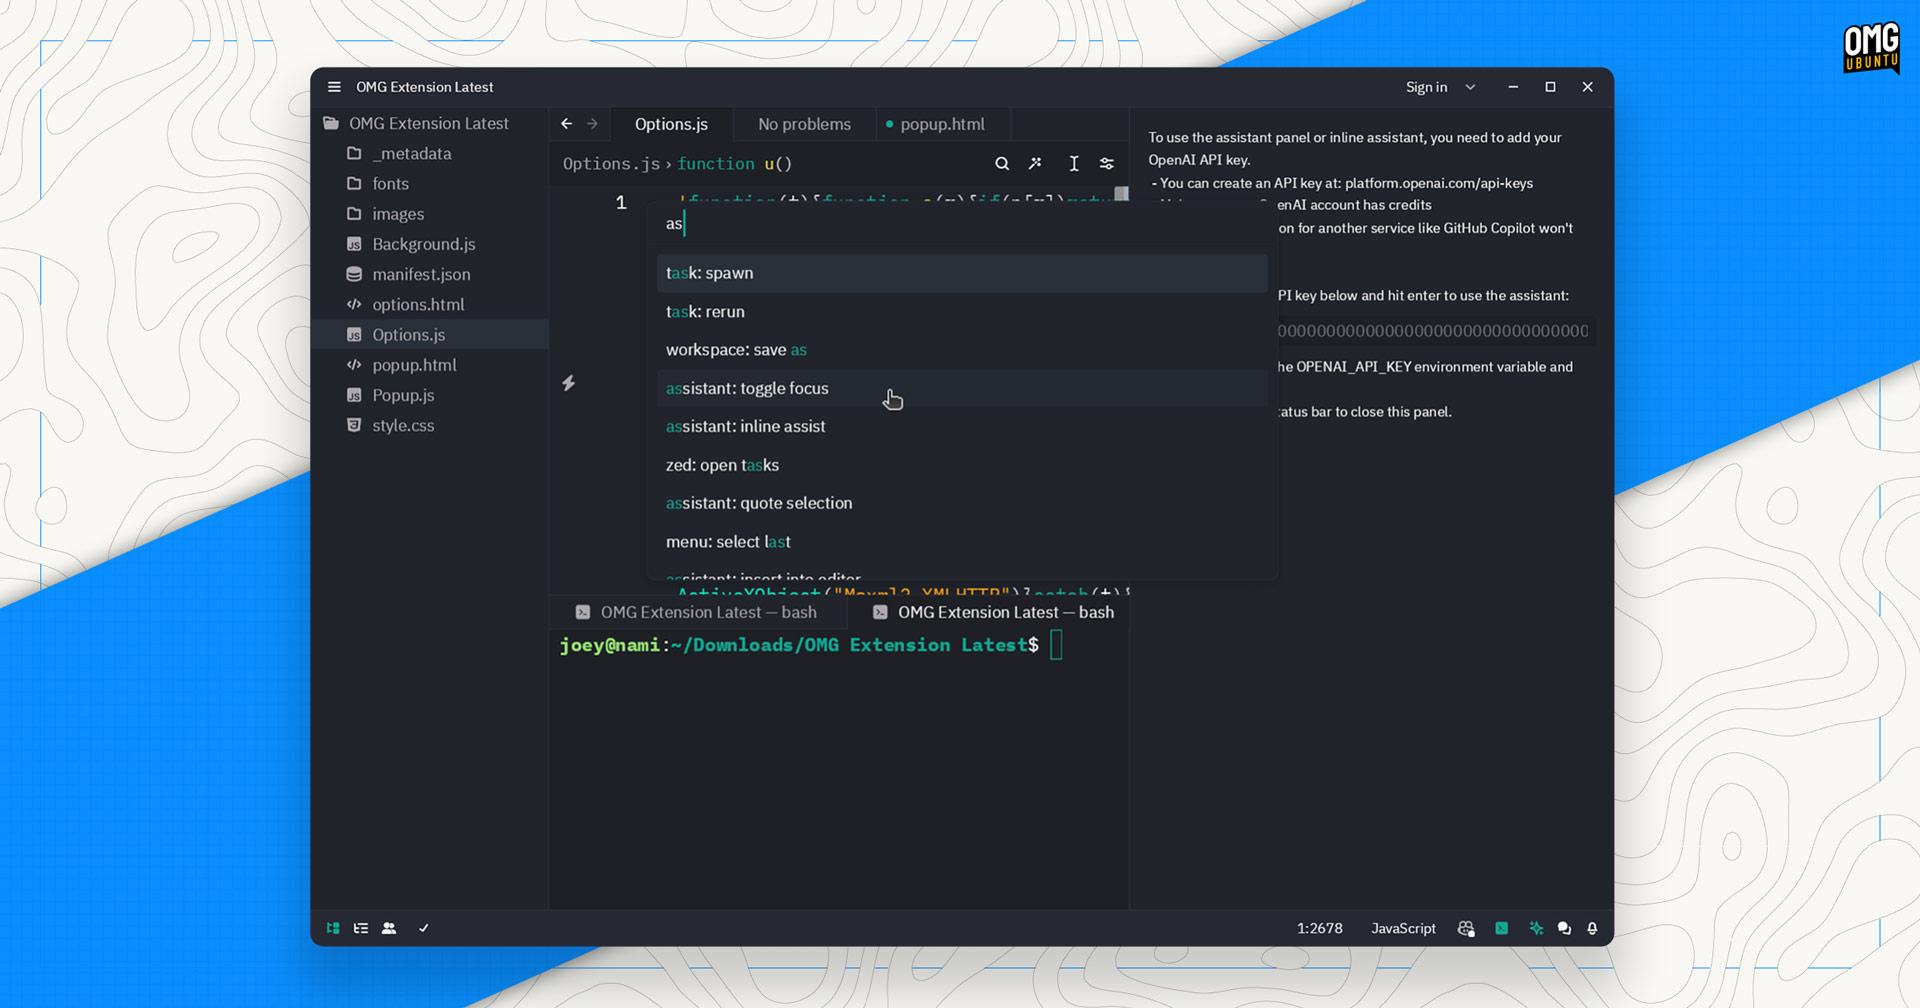Image resolution: width=1920 pixels, height=1008 pixels.
Task: Toggle the assistant panel sparkle icon
Action: (1536, 928)
